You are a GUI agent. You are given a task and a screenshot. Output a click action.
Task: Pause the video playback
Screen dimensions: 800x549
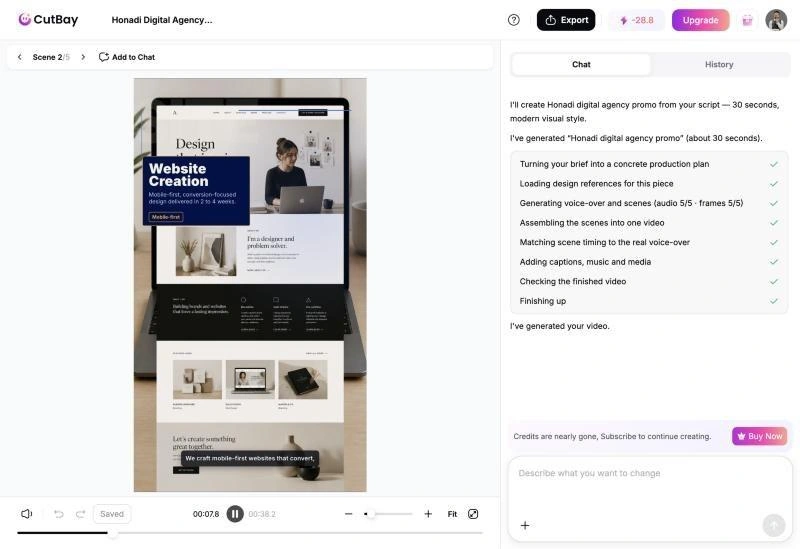pos(235,514)
